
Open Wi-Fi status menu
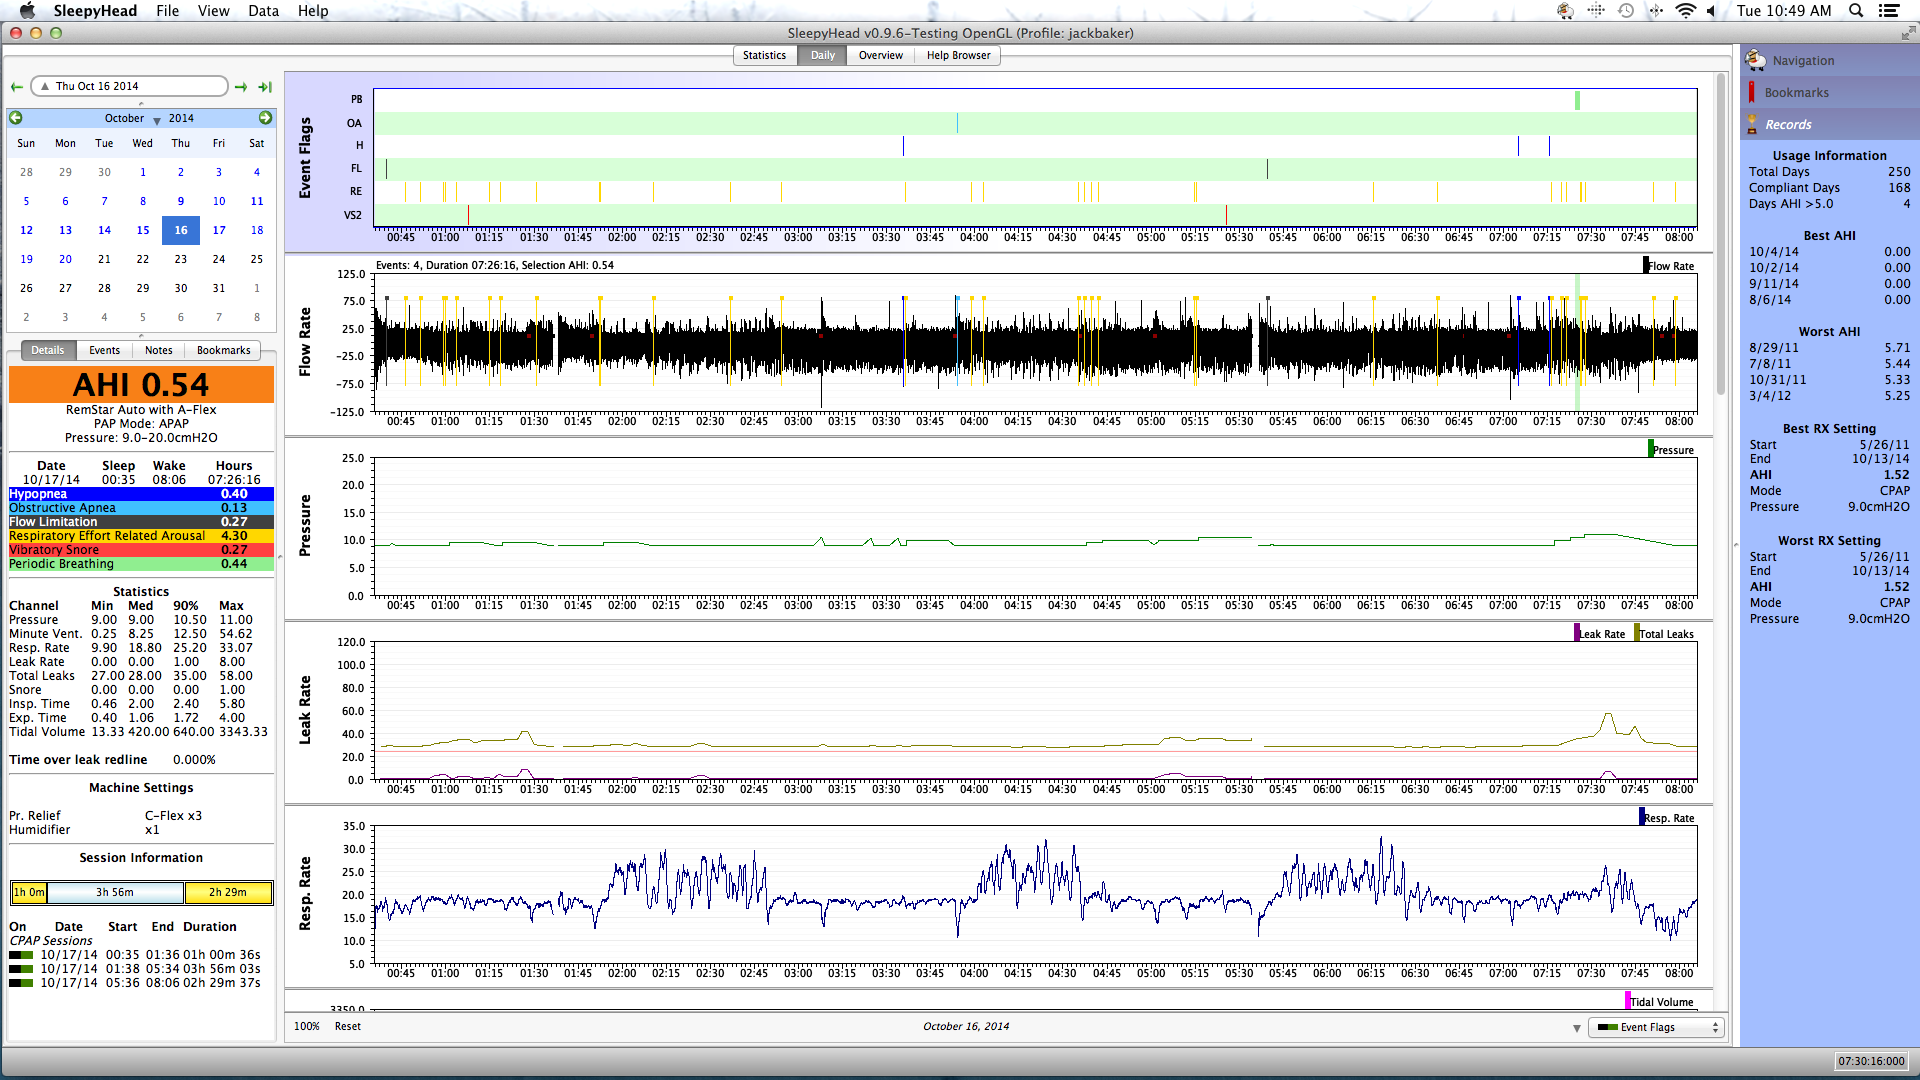tap(1685, 11)
